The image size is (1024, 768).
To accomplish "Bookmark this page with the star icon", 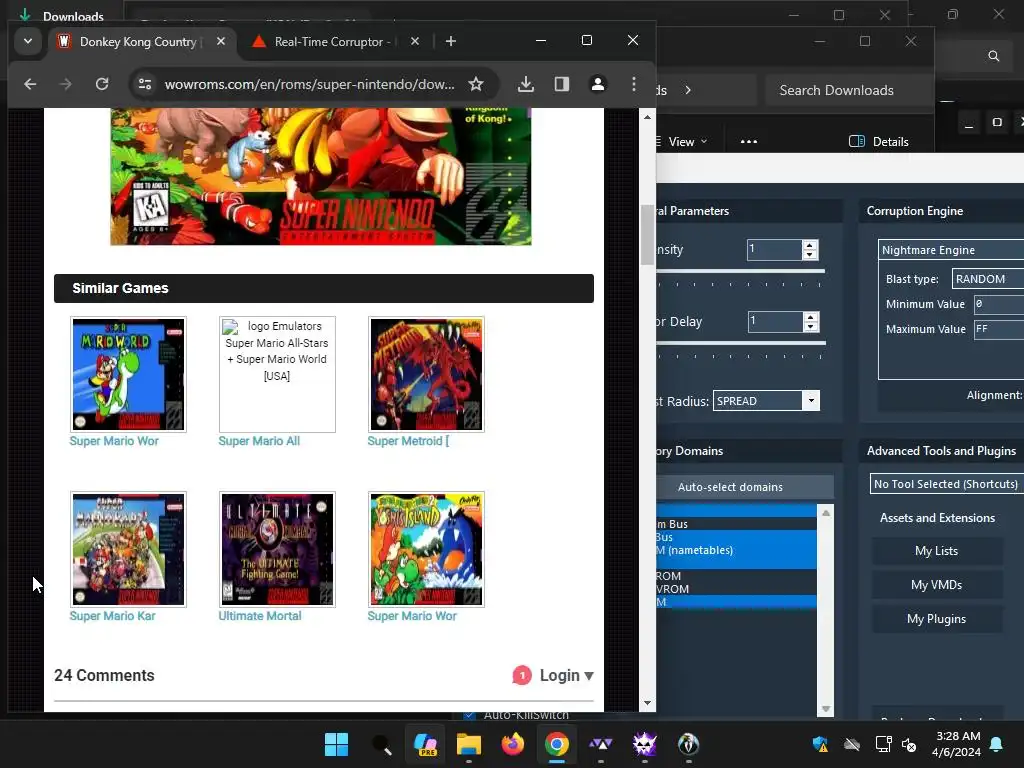I will point(476,84).
